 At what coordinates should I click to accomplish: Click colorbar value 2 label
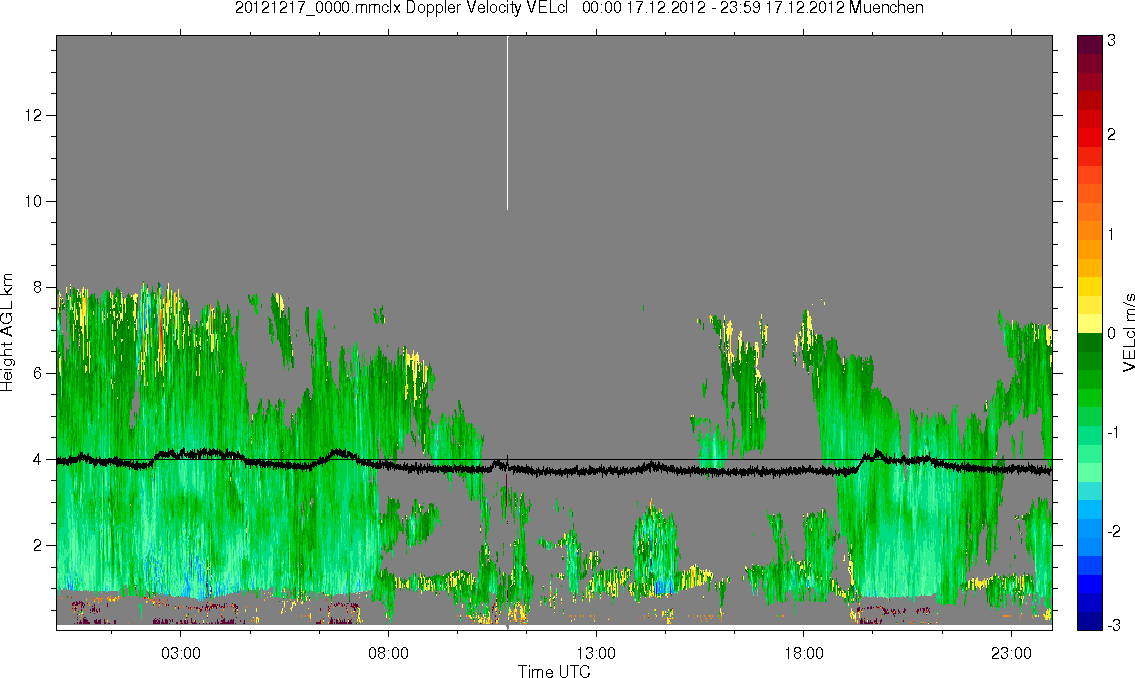1112,135
